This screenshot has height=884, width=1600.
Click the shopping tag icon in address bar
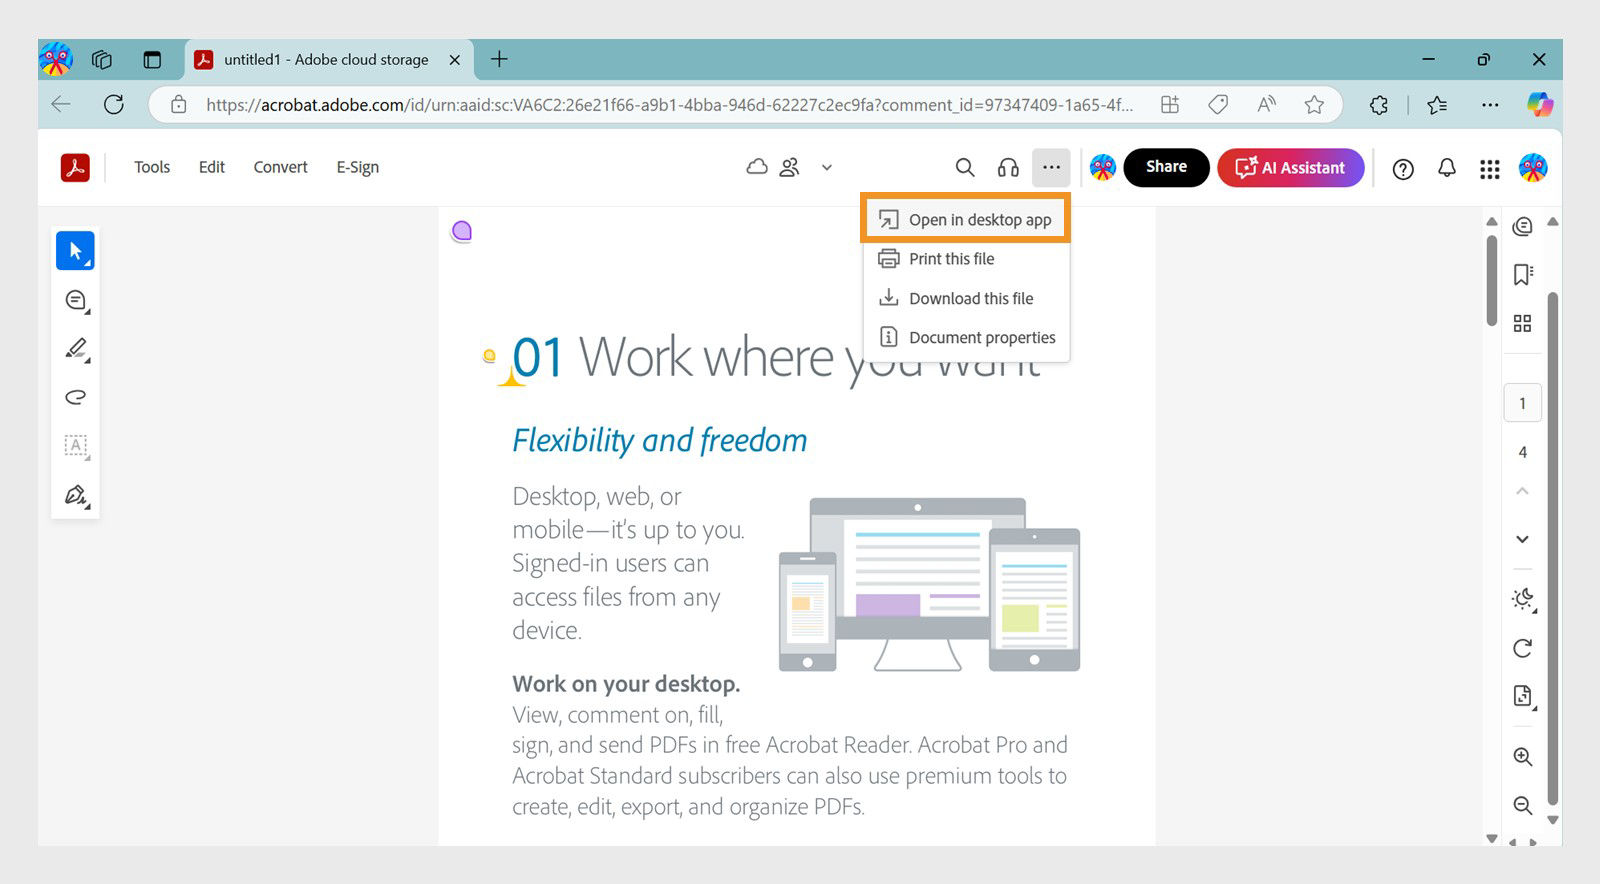(x=1218, y=104)
